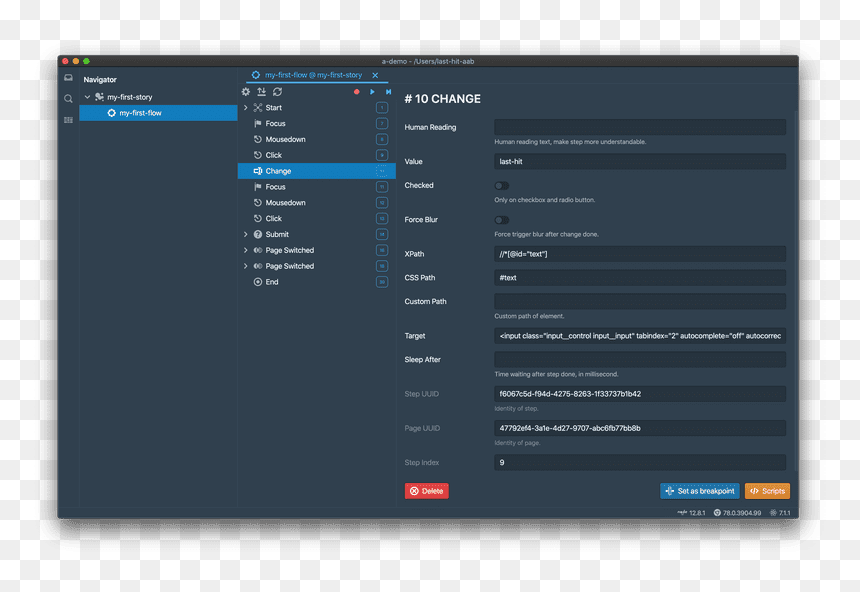Click the Page UUID field
860x592 pixels.
click(x=640, y=428)
